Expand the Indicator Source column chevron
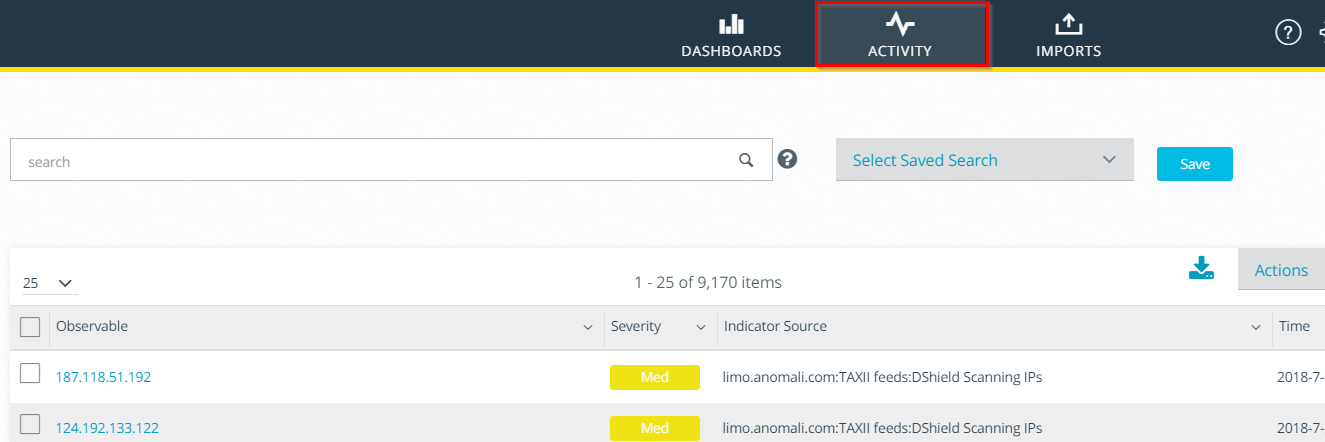 (1255, 327)
